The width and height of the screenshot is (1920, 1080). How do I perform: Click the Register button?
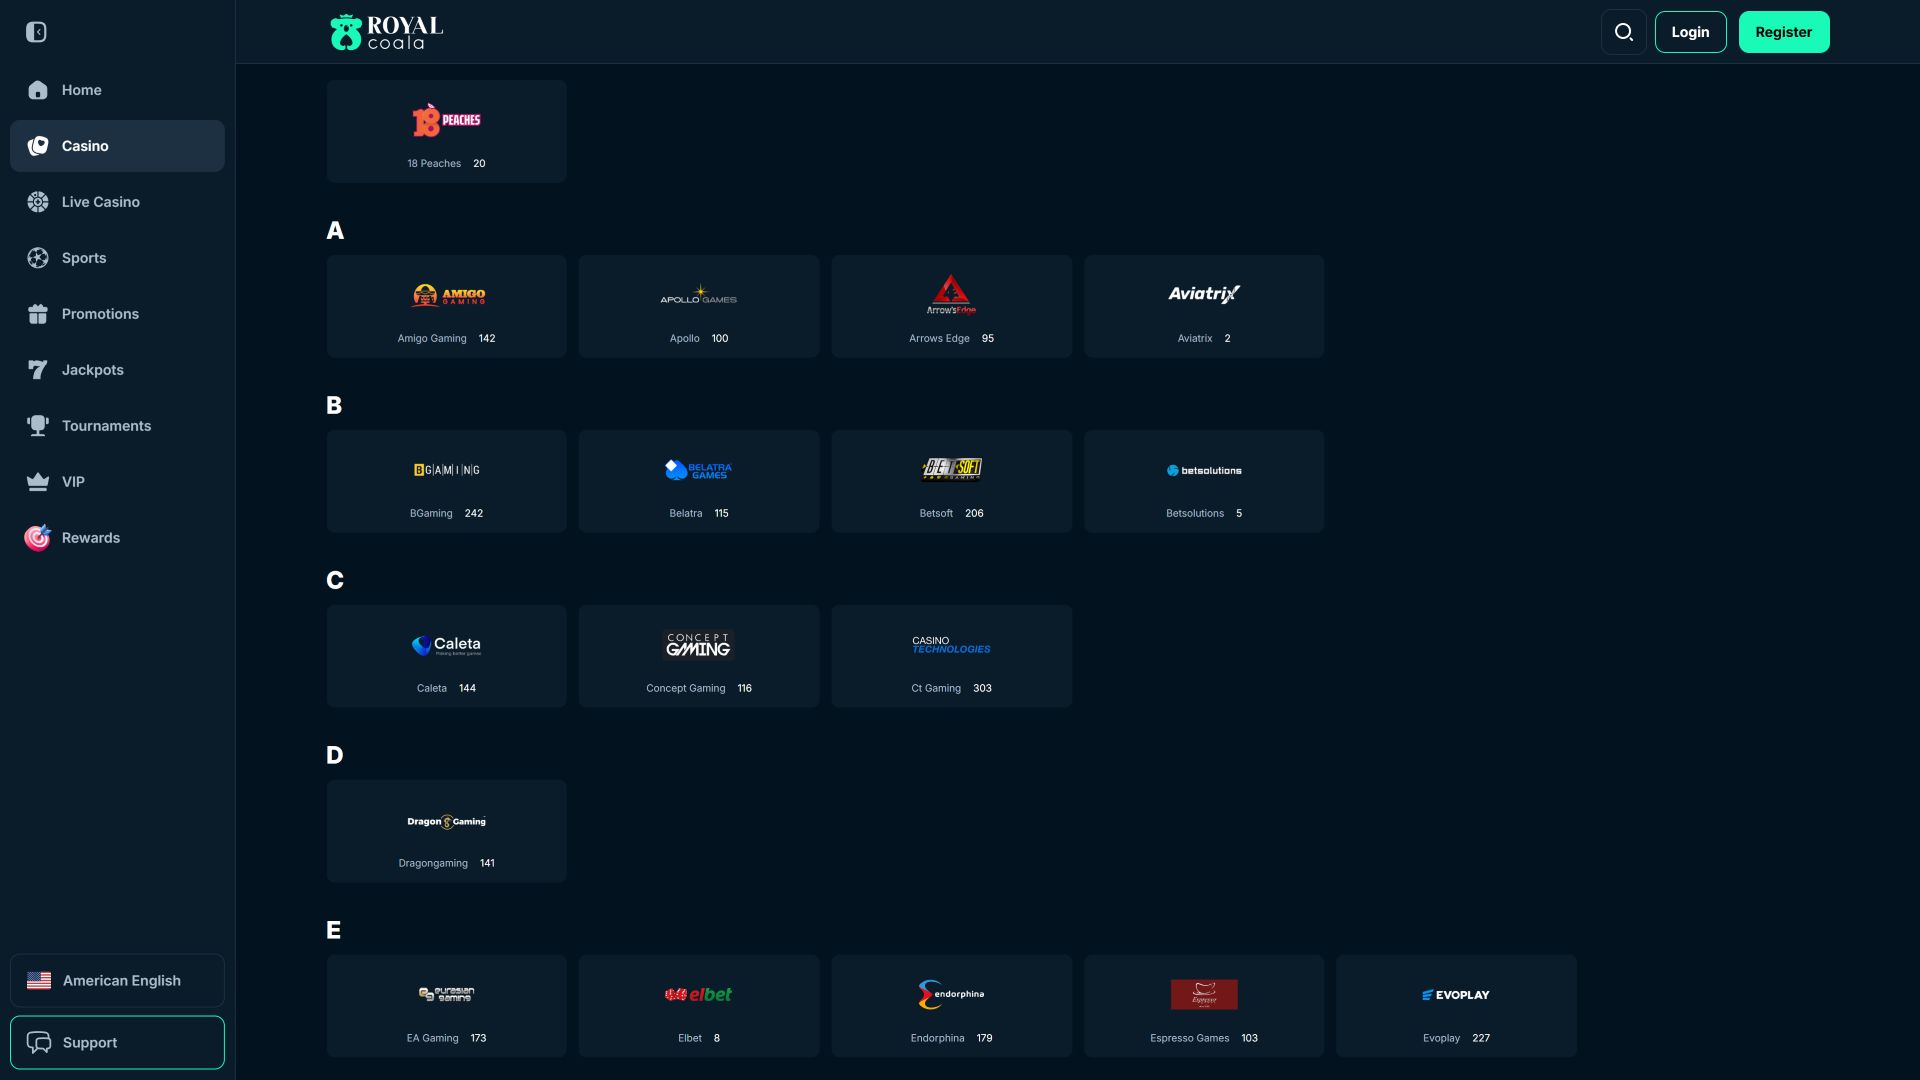1784,32
